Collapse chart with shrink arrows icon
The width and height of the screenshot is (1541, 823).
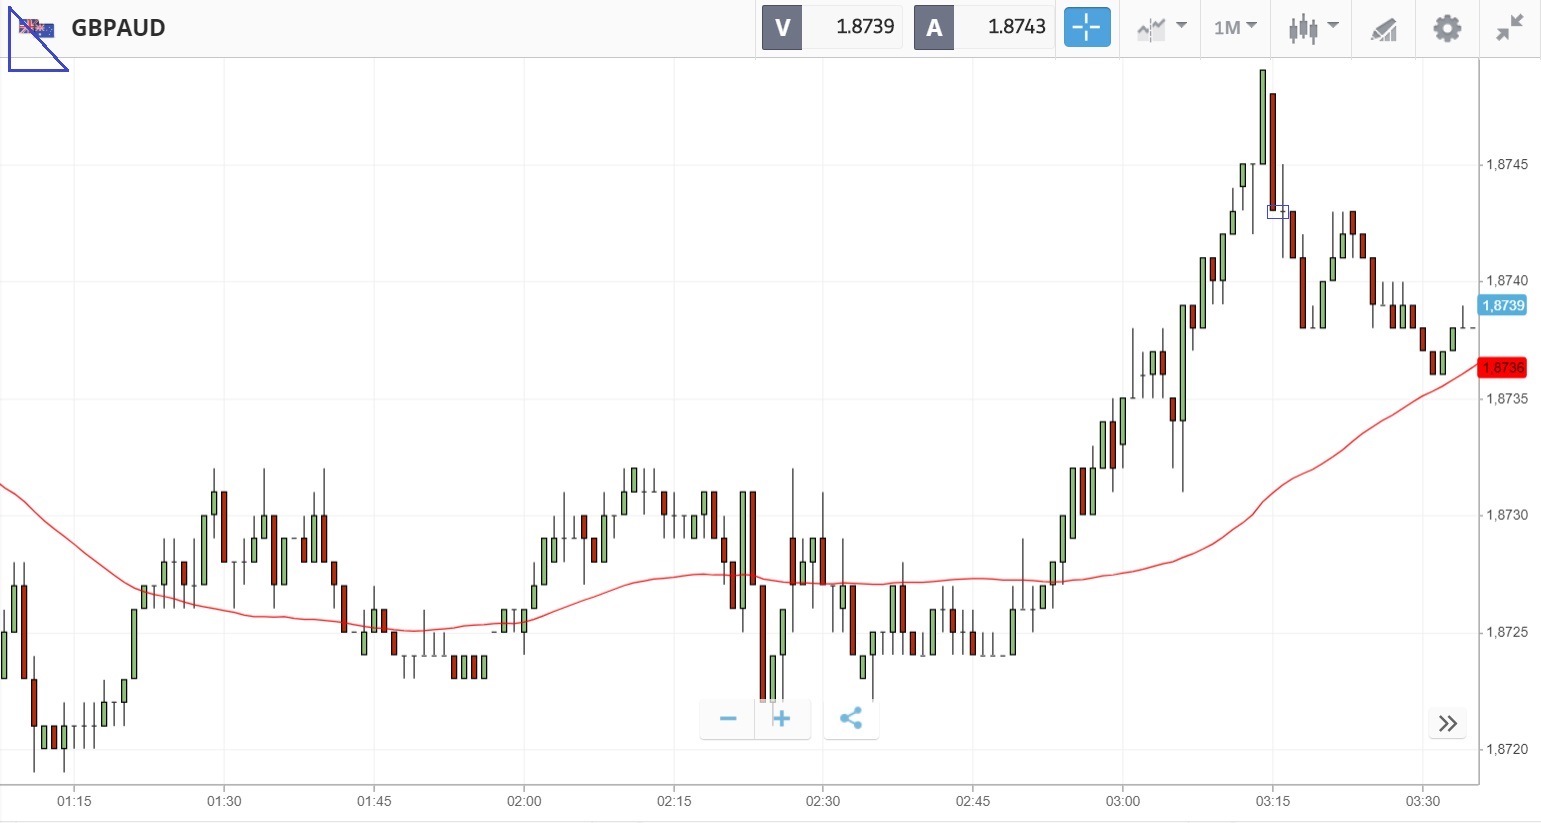[1510, 28]
